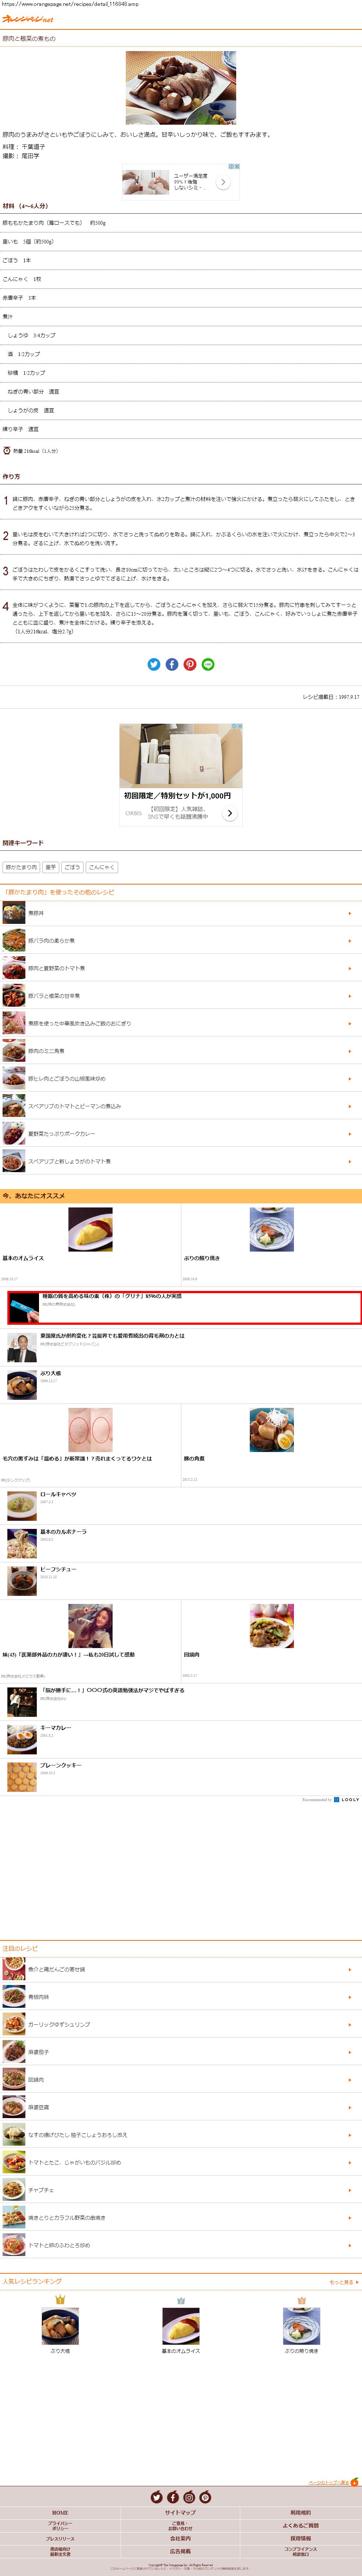The image size is (362, 2576).
Task: Share recipe via Twitter icon
Action: point(154,664)
